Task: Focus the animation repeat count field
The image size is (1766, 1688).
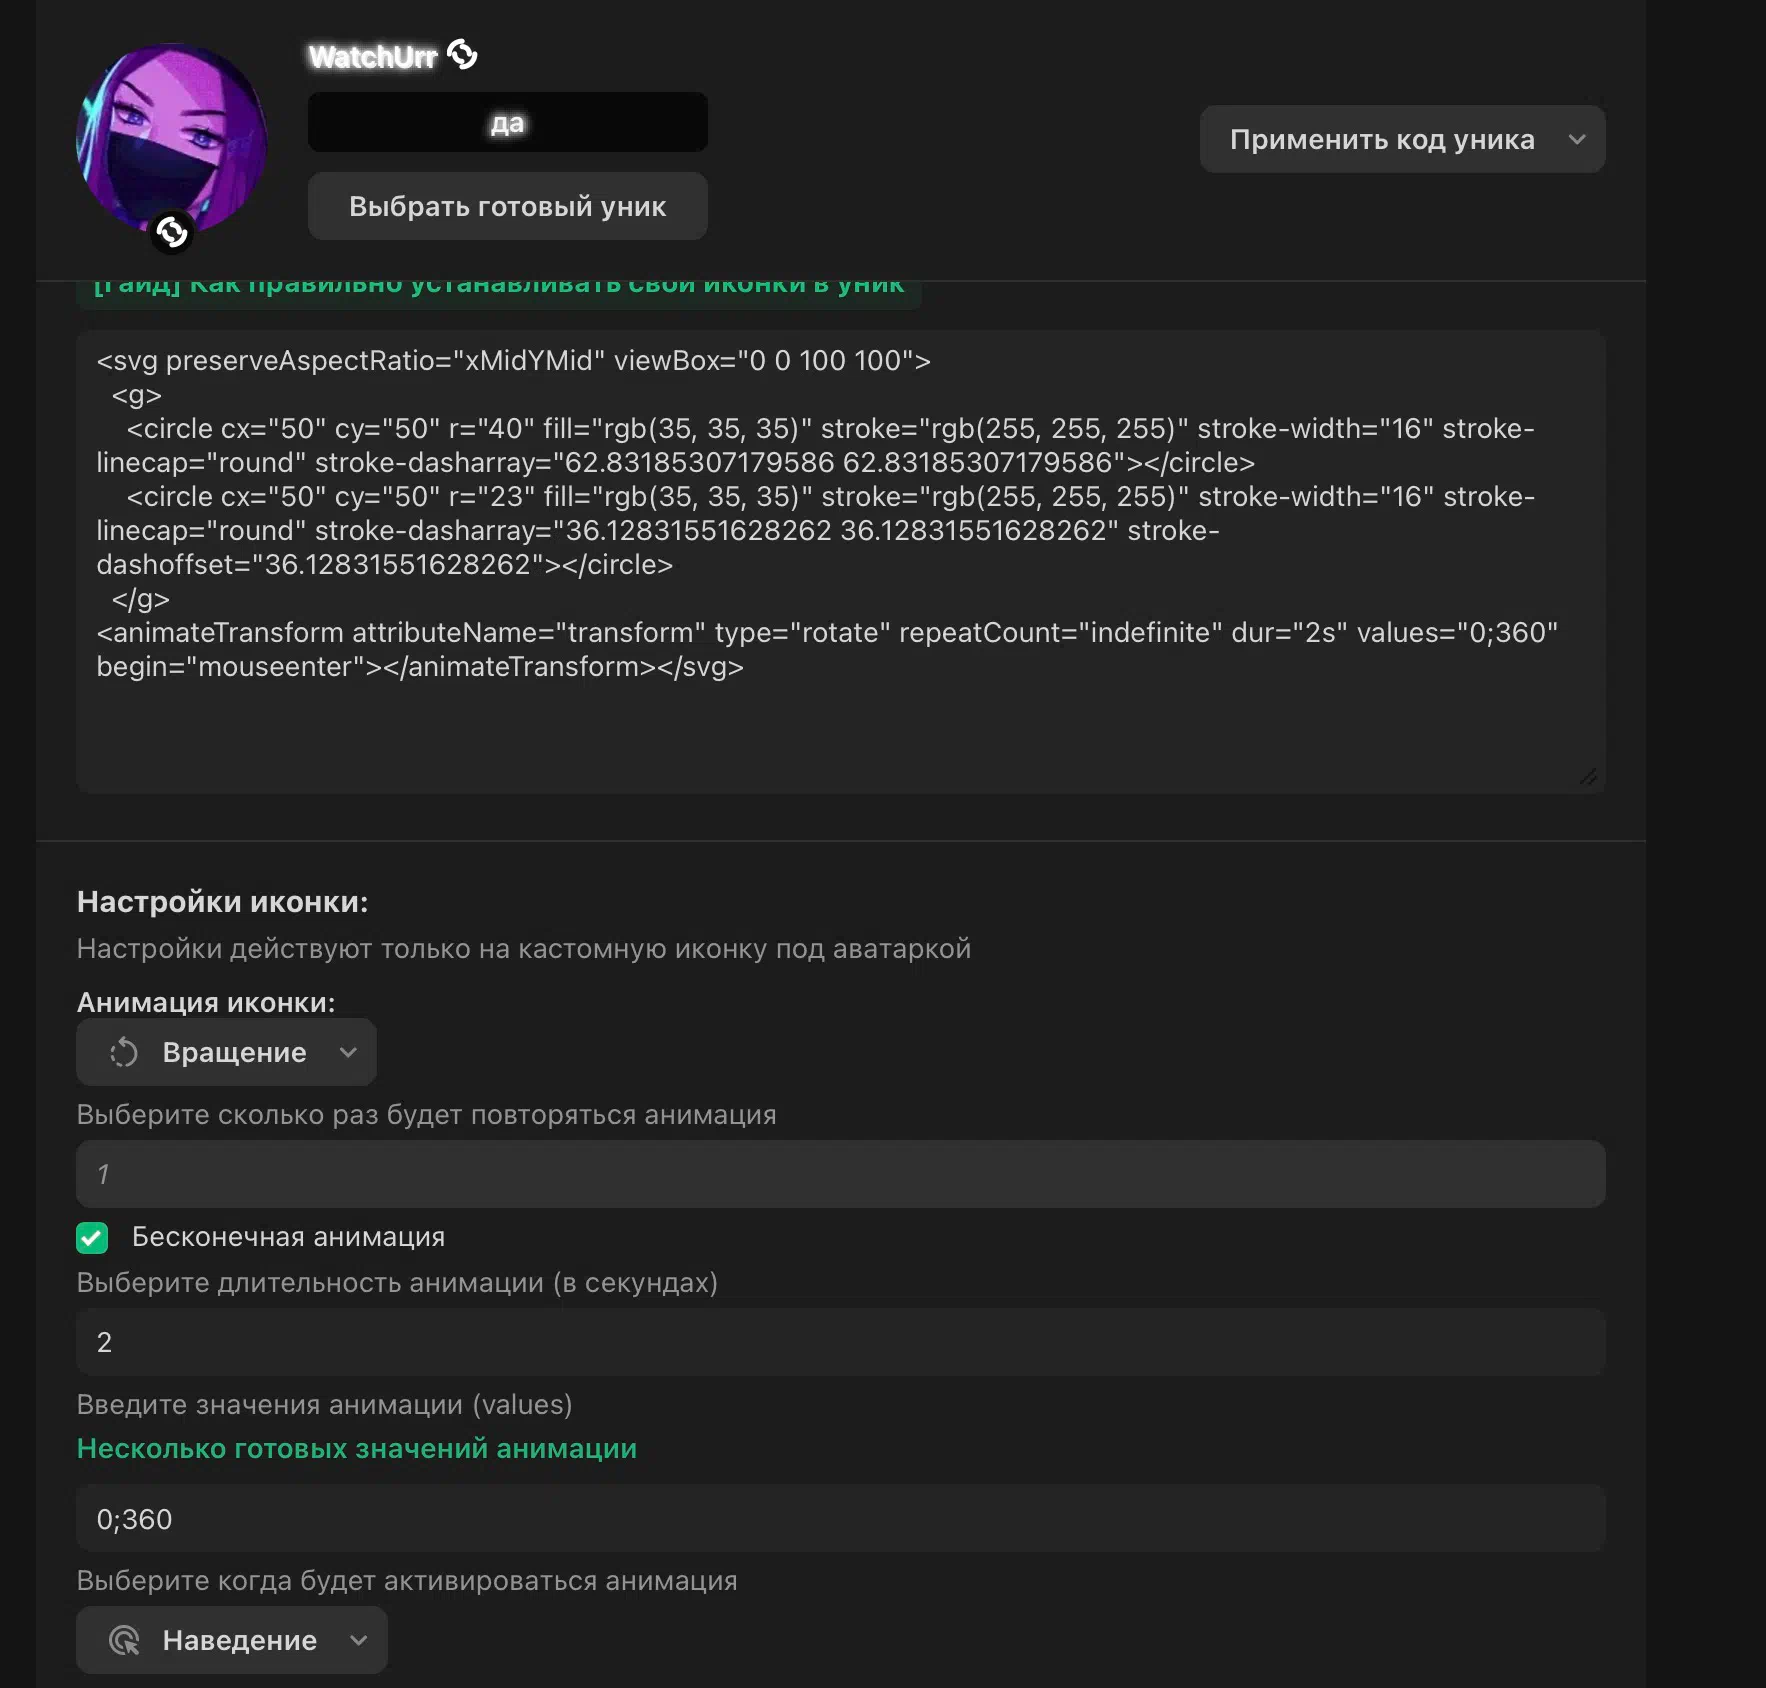Action: click(841, 1174)
